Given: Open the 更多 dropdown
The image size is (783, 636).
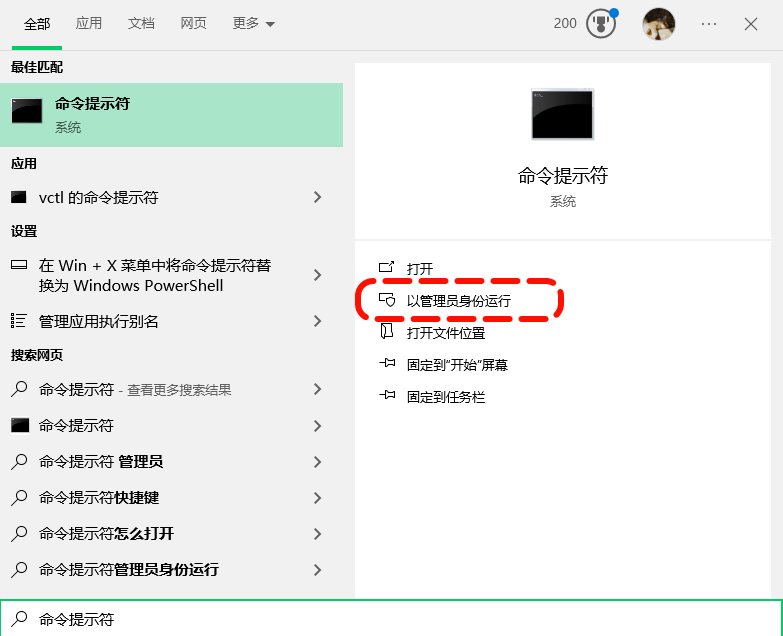Looking at the screenshot, I should (x=254, y=23).
